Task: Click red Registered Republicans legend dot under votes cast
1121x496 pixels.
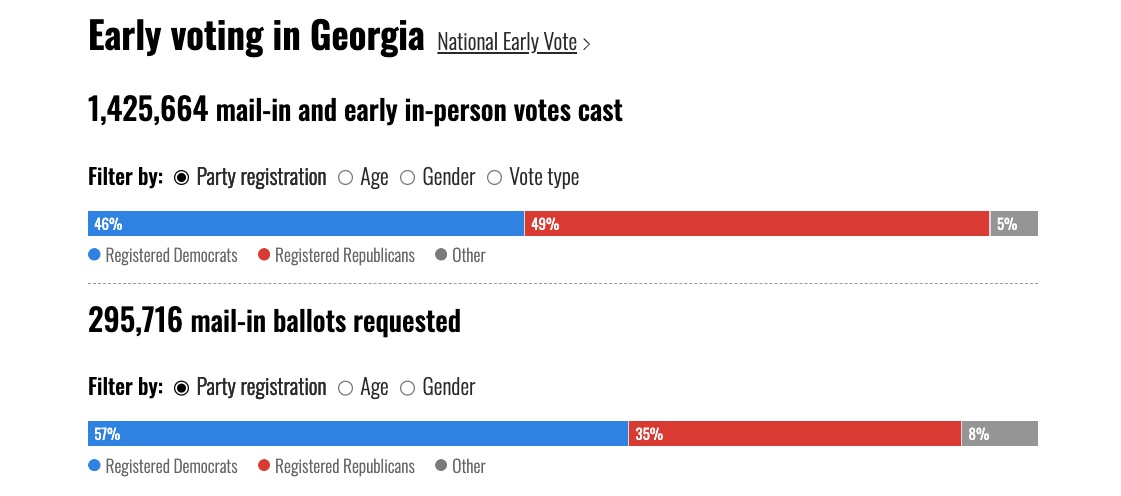Action: pyautogui.click(x=264, y=255)
